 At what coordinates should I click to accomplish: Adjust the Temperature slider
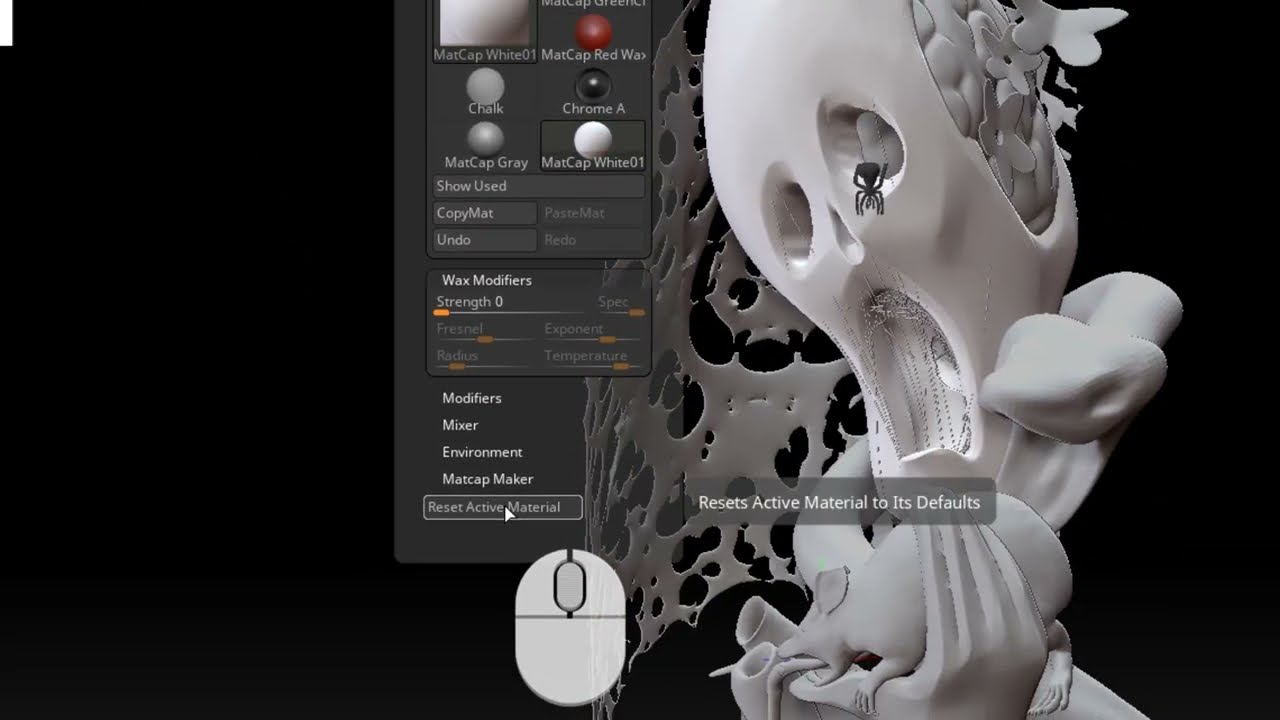tap(594, 358)
